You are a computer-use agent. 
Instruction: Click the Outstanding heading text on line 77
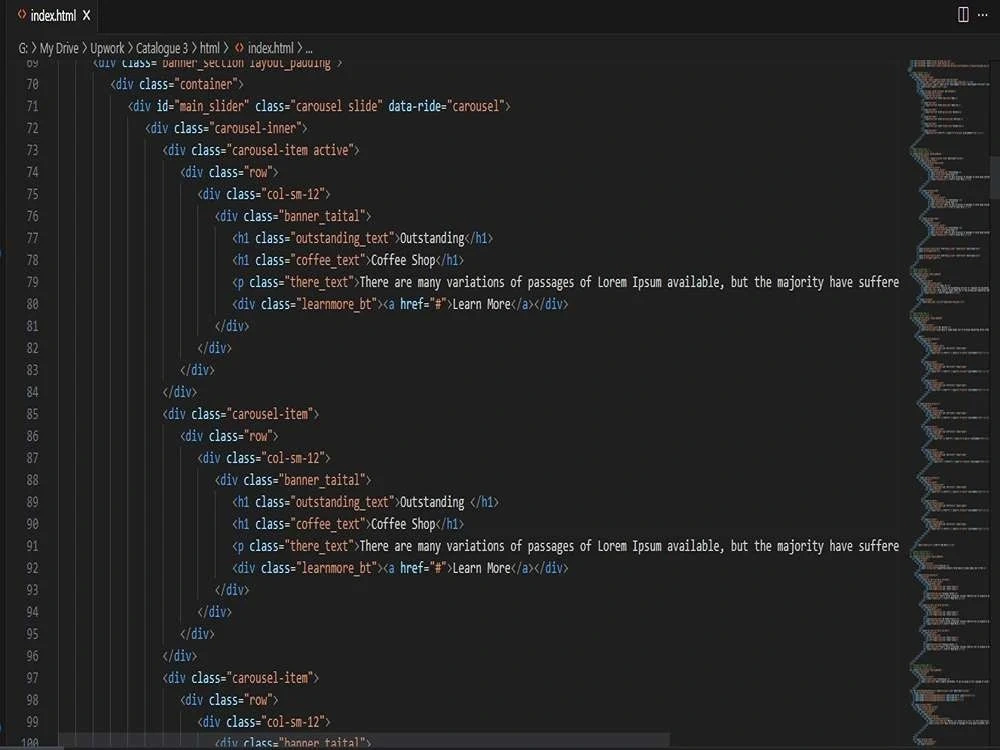pos(432,239)
